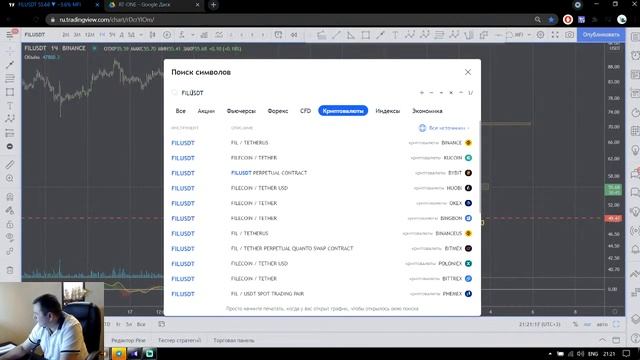Select the text tool in left sidebar
The width and height of the screenshot is (640, 360).
(x=10, y=106)
